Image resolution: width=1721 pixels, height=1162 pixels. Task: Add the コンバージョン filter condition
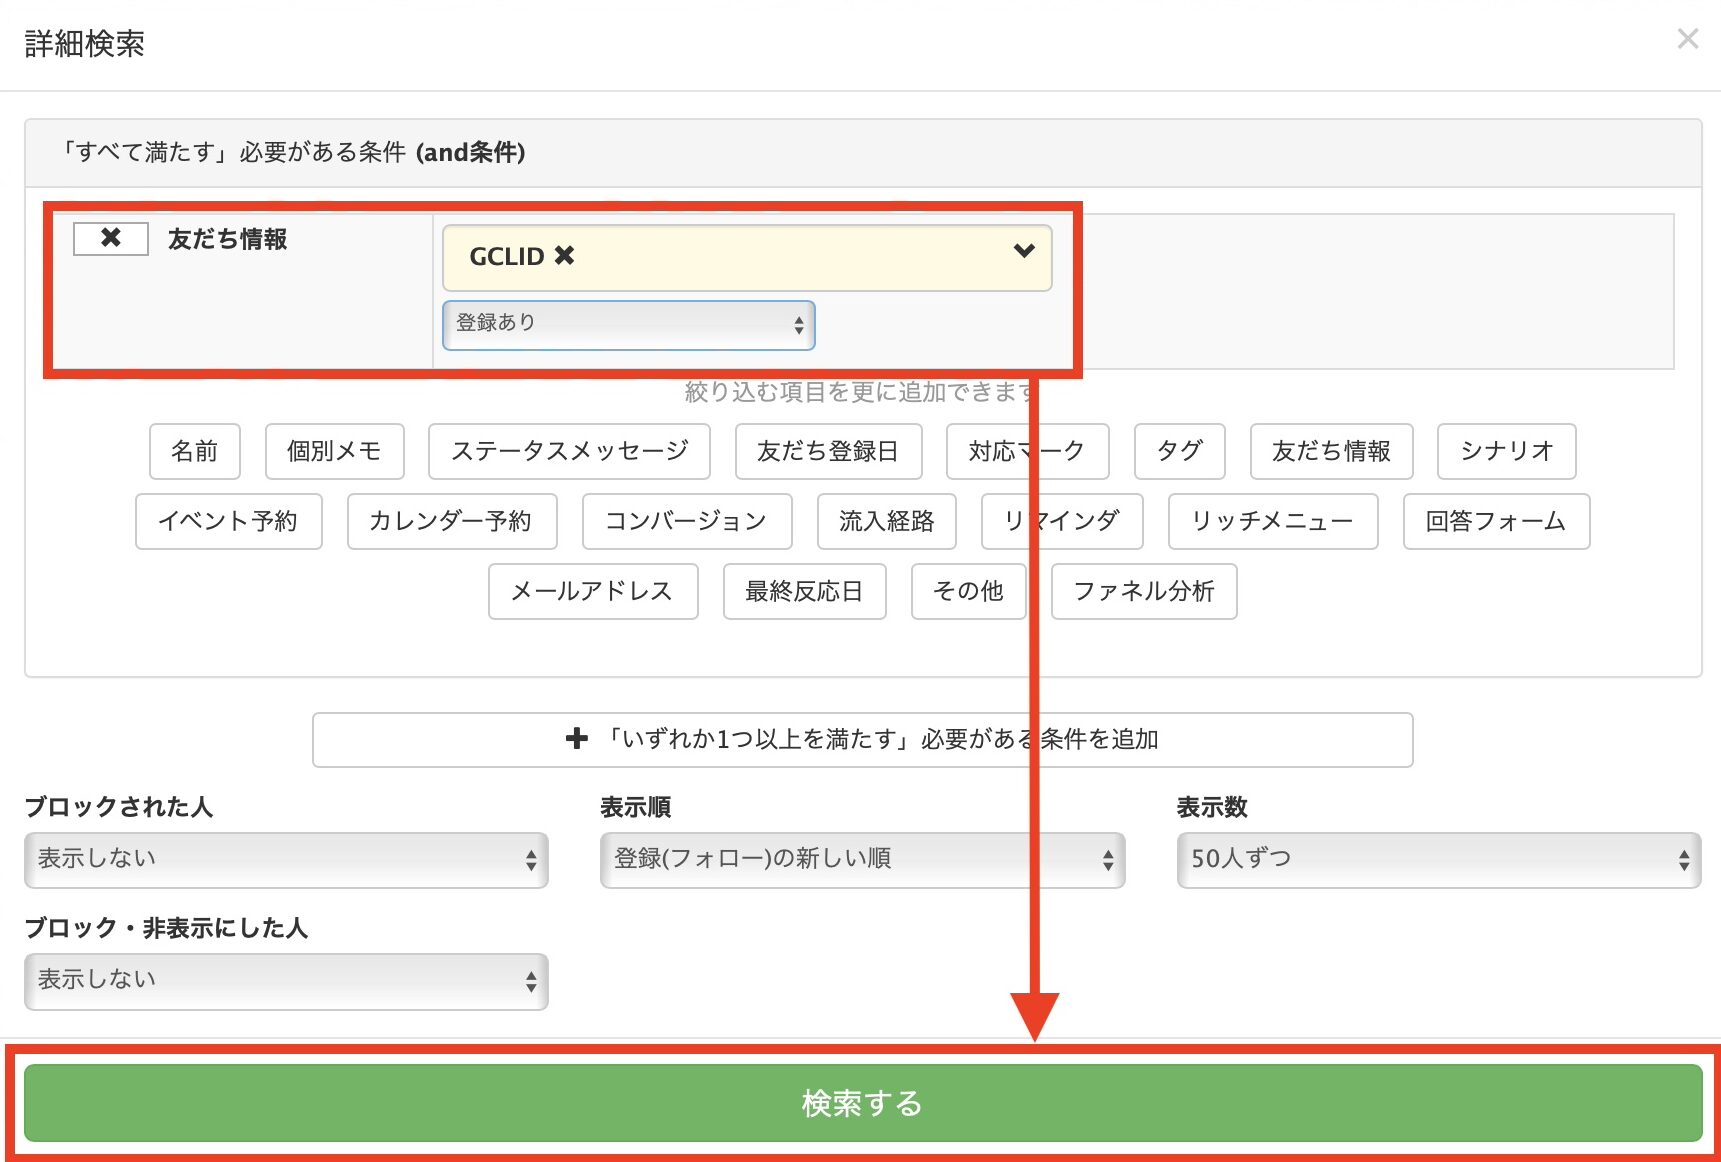[686, 521]
